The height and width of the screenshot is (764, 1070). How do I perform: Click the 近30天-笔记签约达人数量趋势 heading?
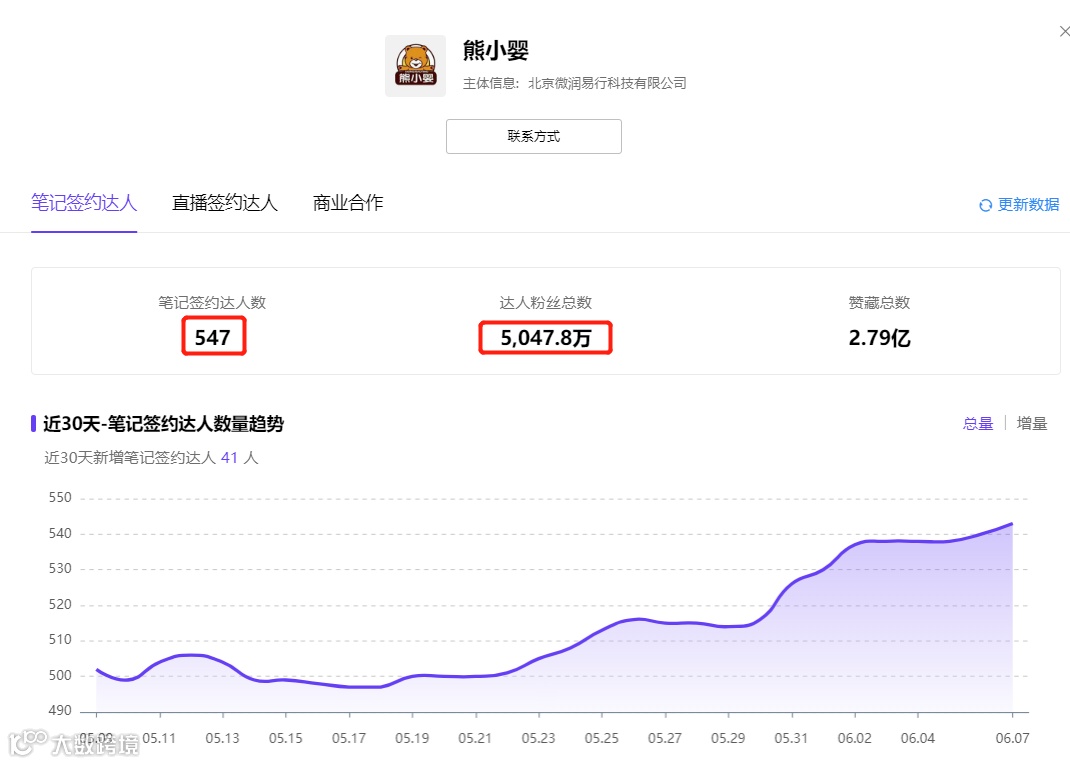tap(164, 424)
